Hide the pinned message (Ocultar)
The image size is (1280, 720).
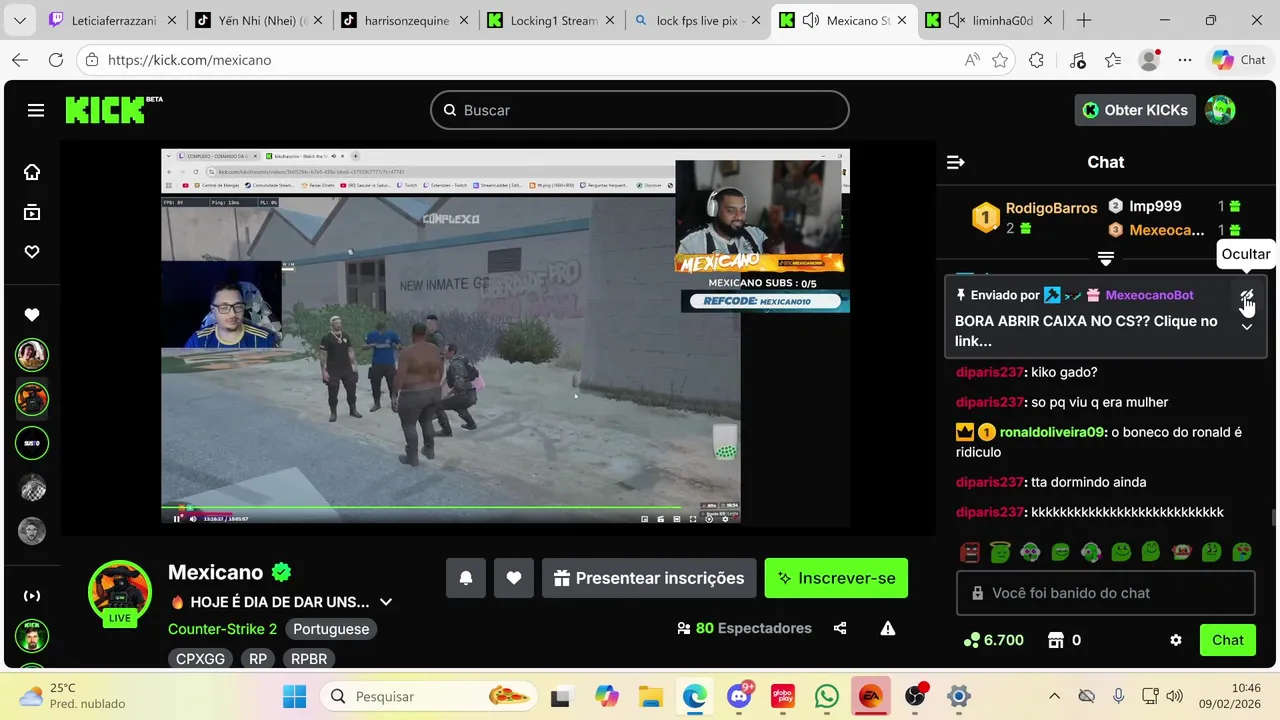coord(1247,296)
